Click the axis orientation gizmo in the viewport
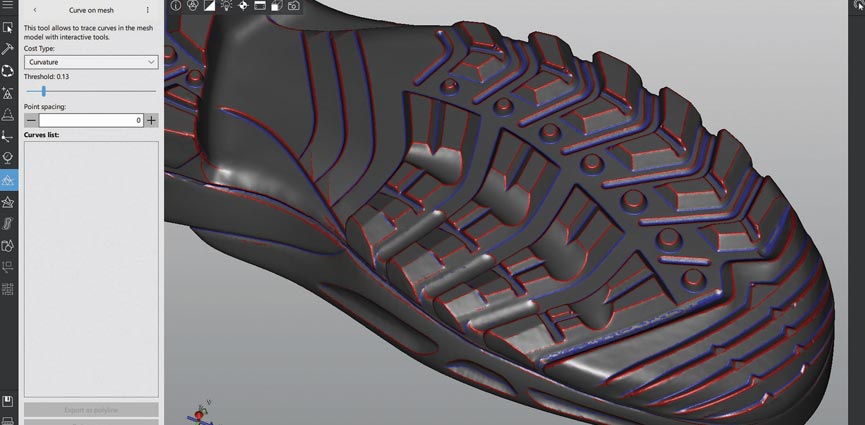The height and width of the screenshot is (425, 865). coord(199,413)
